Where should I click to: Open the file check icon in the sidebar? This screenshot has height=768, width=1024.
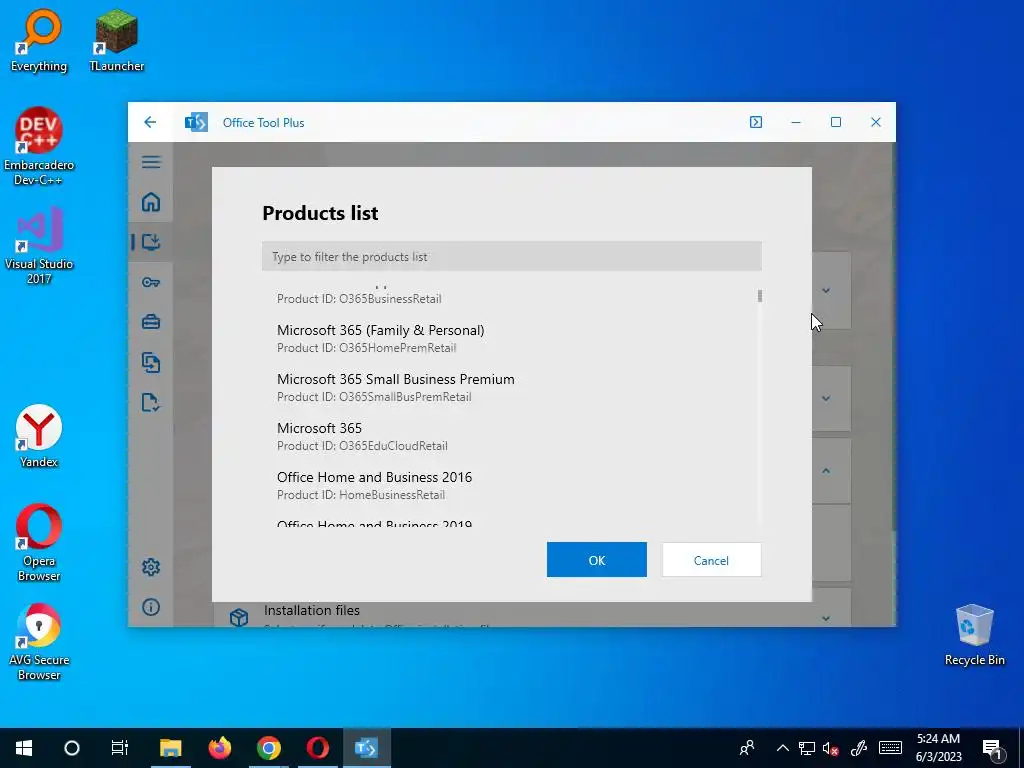point(151,402)
